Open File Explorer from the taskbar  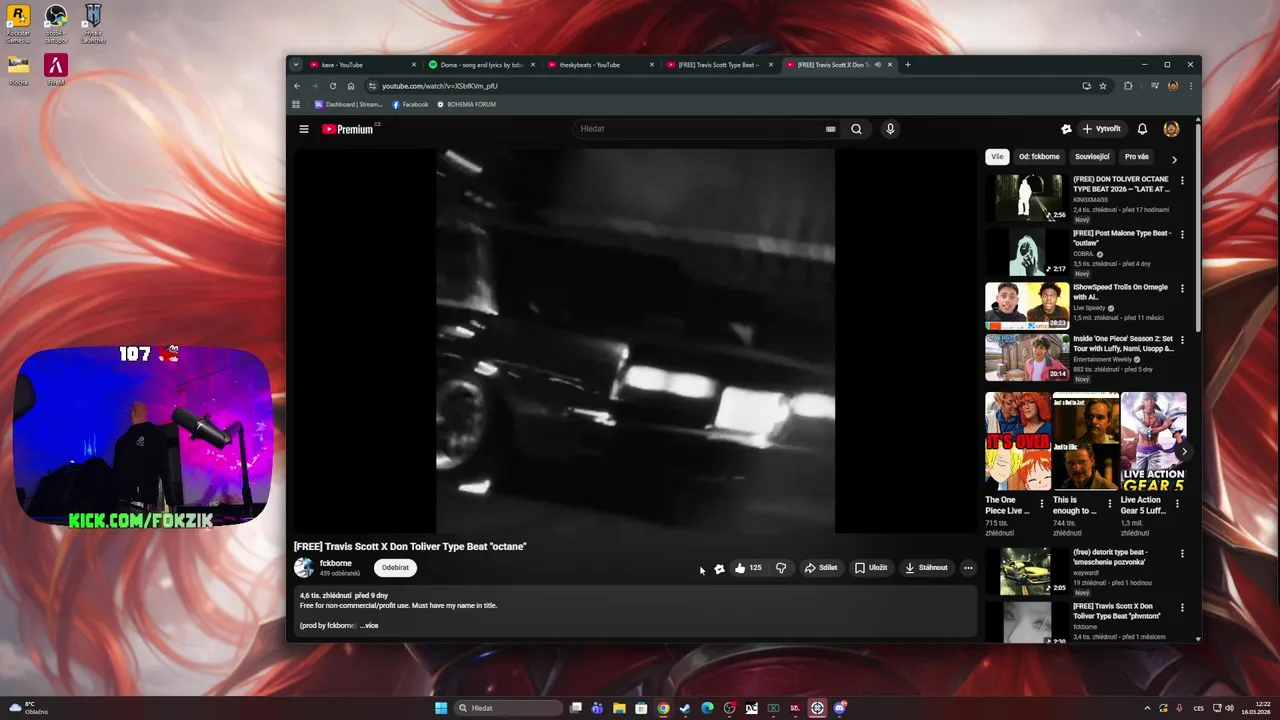[x=619, y=708]
